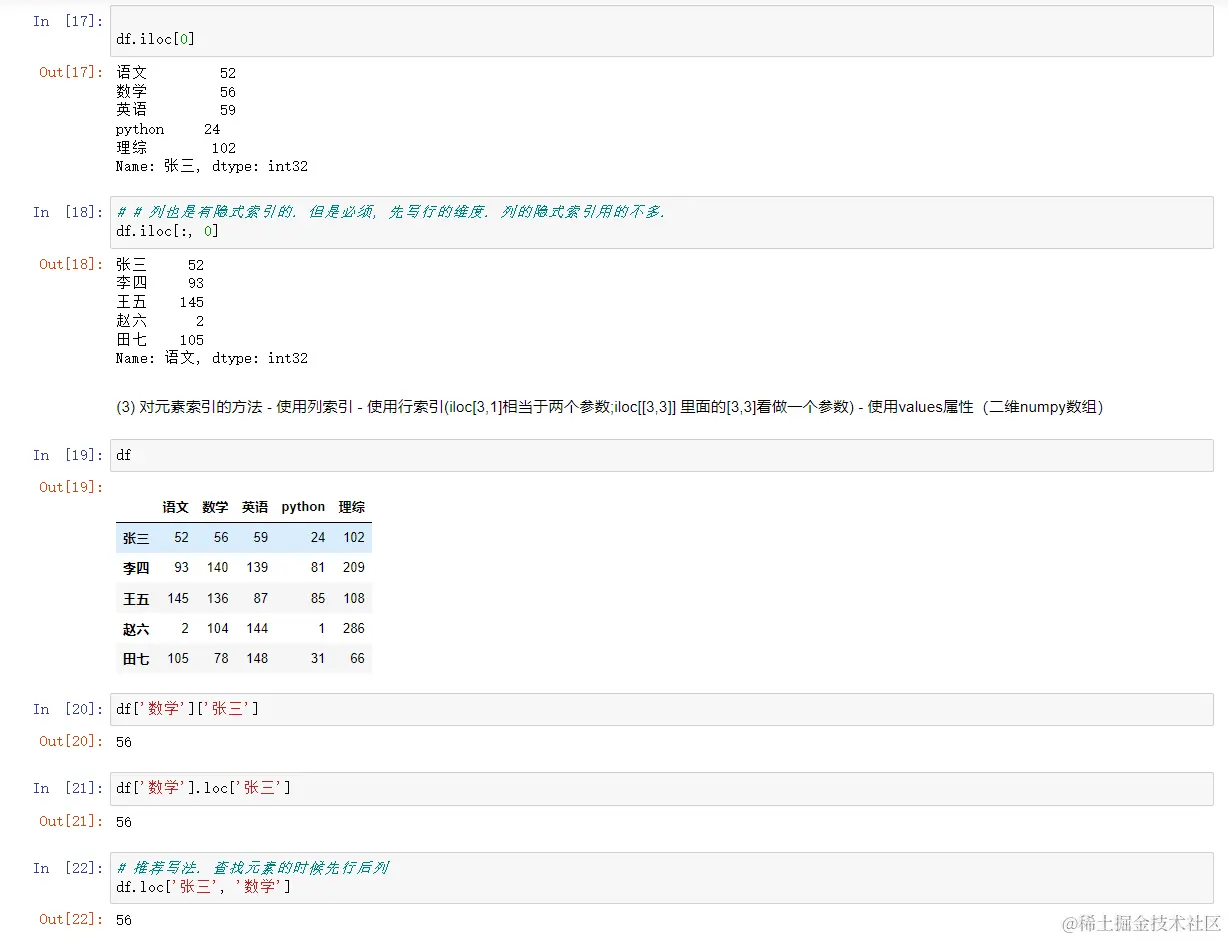Click the Out[19] output prompt
Screen dimensions: 1228x940
[x=71, y=487]
